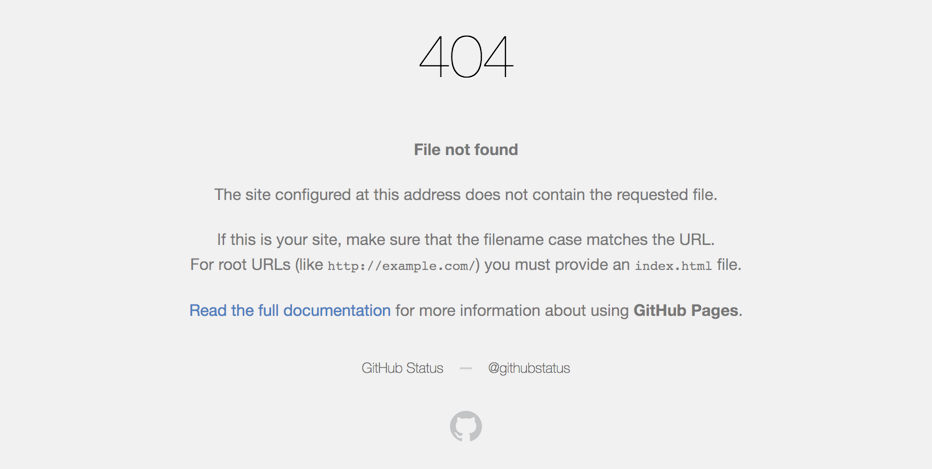The width and height of the screenshot is (932, 469).
Task: Open the Read the full documentation link
Action: (290, 310)
